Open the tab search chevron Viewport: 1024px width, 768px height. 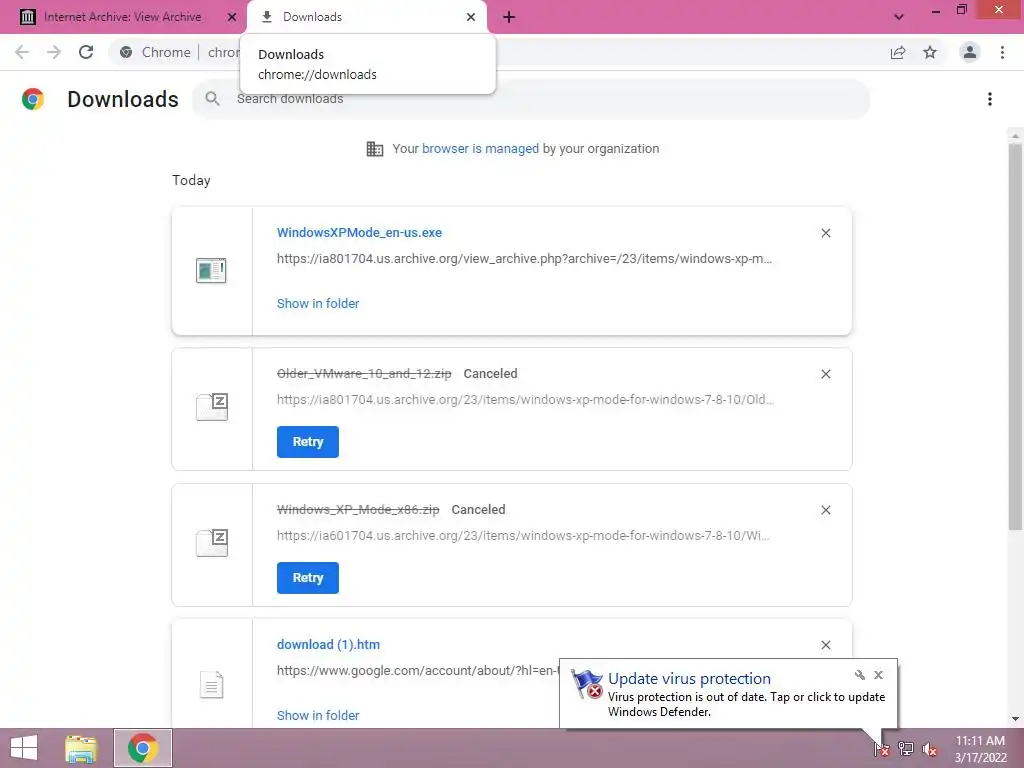coord(899,17)
